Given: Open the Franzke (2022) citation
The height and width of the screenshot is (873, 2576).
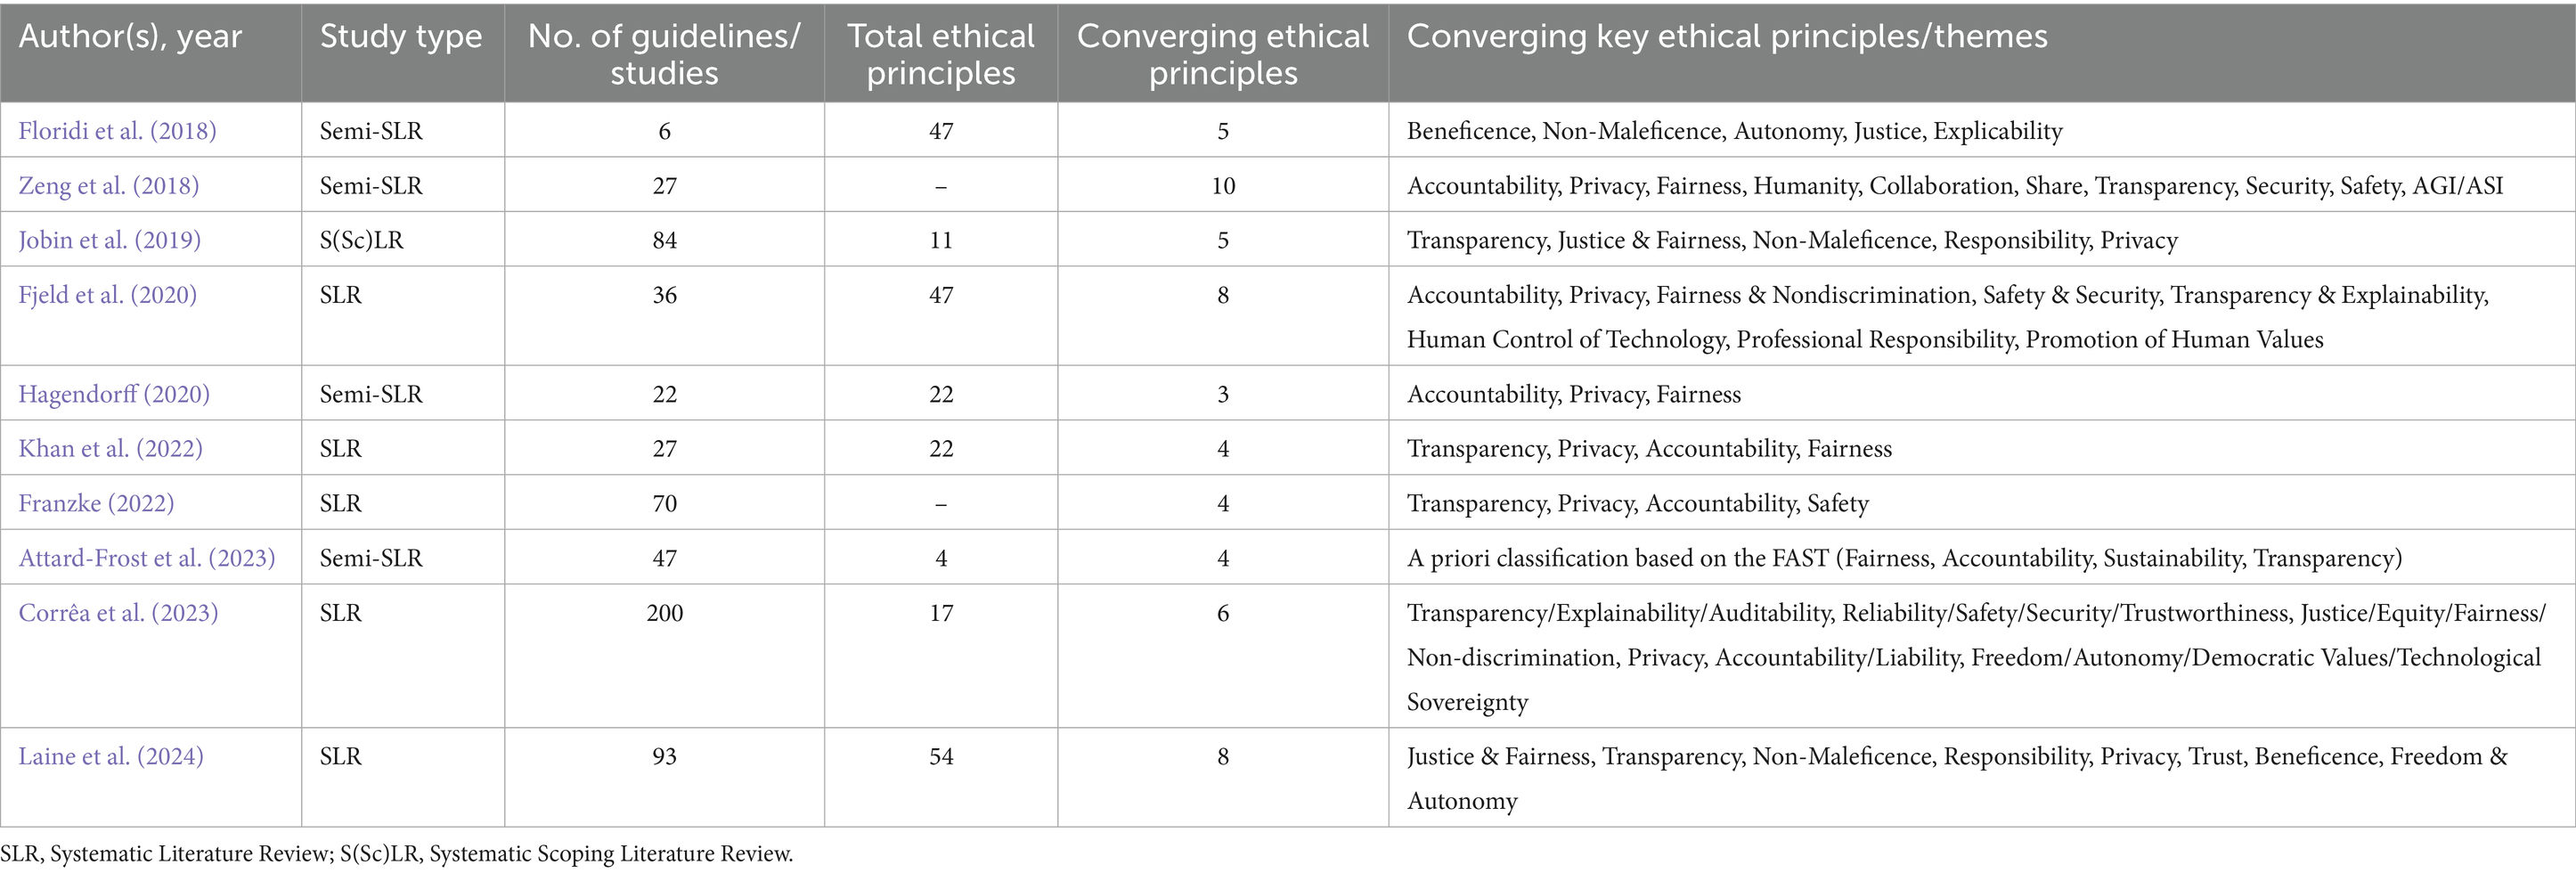Looking at the screenshot, I should pos(96,503).
